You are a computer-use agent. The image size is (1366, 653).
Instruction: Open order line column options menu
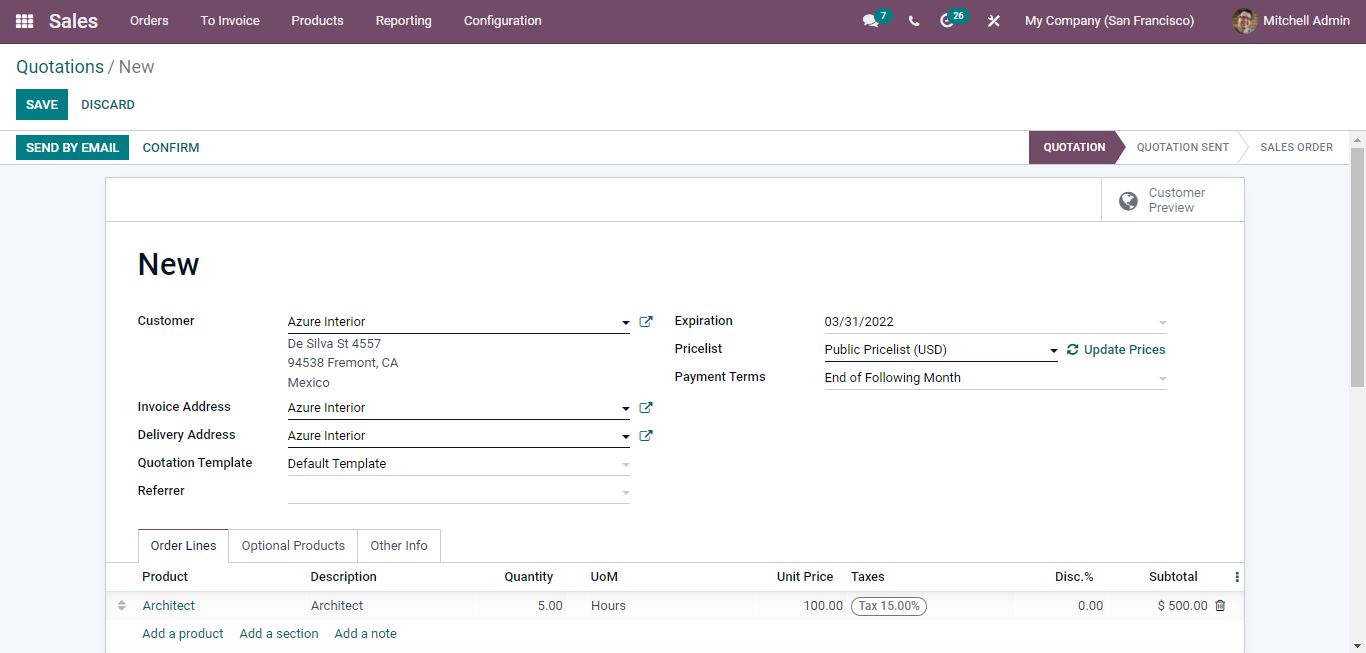(1237, 577)
